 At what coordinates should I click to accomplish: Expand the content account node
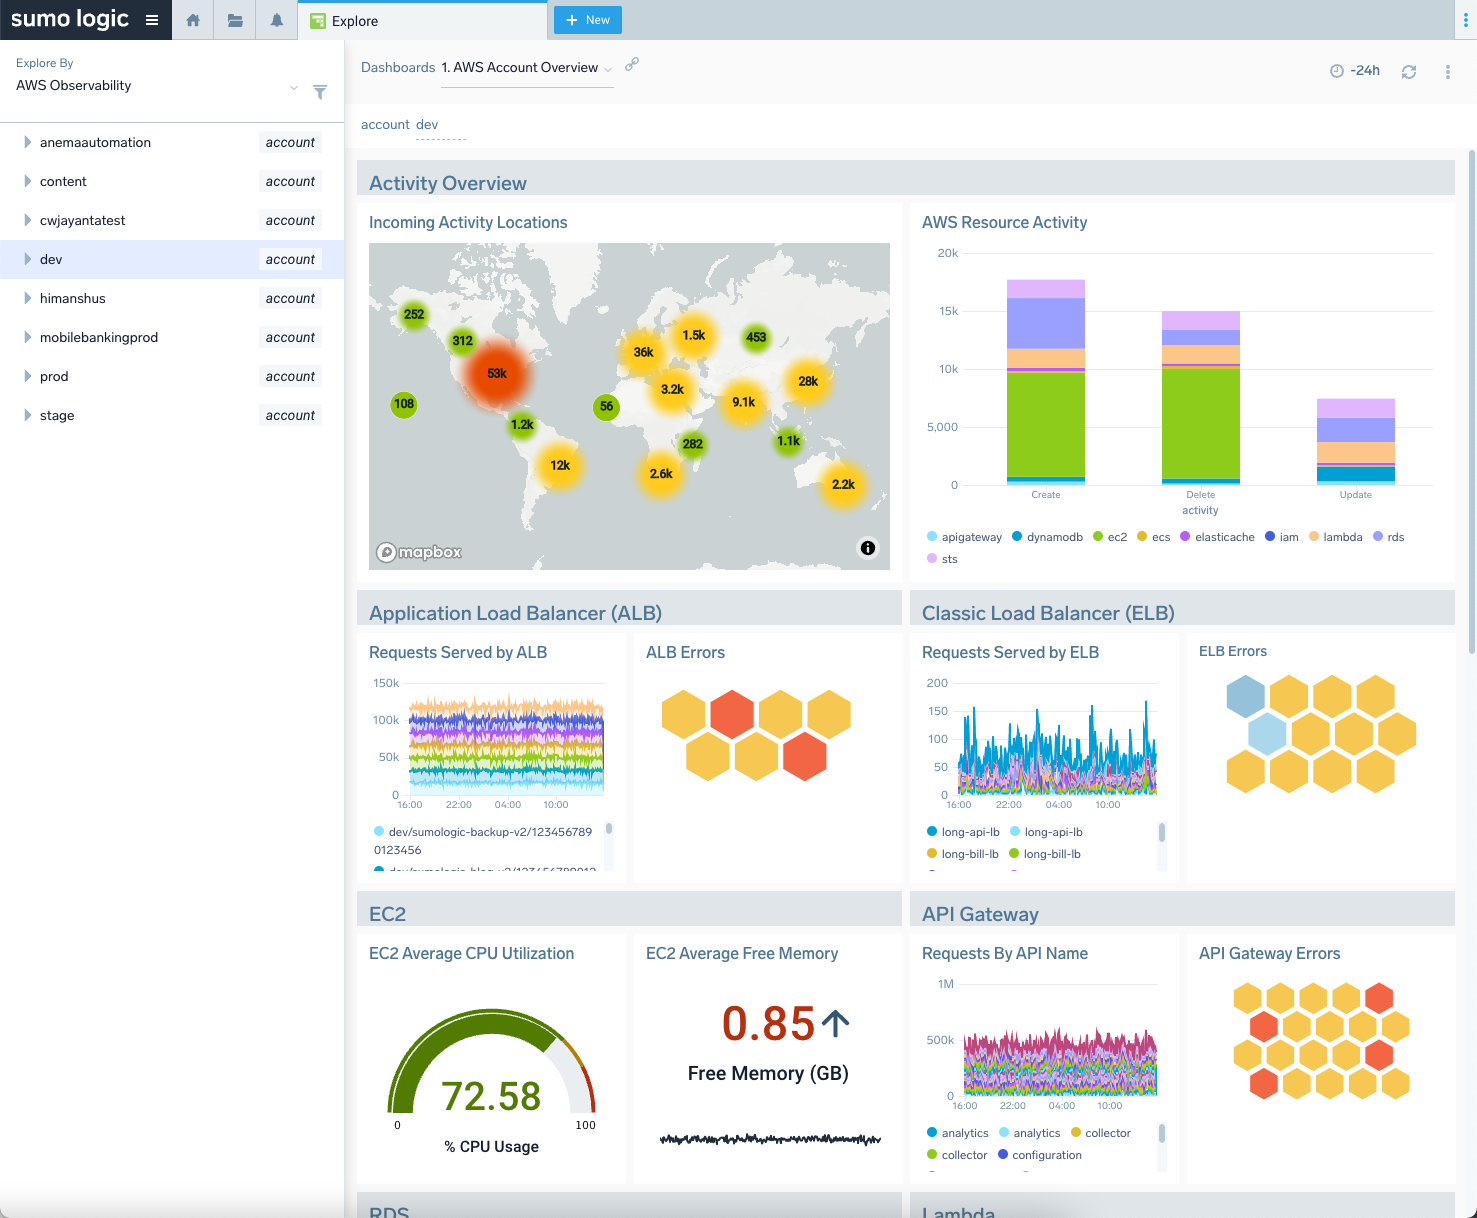[27, 181]
